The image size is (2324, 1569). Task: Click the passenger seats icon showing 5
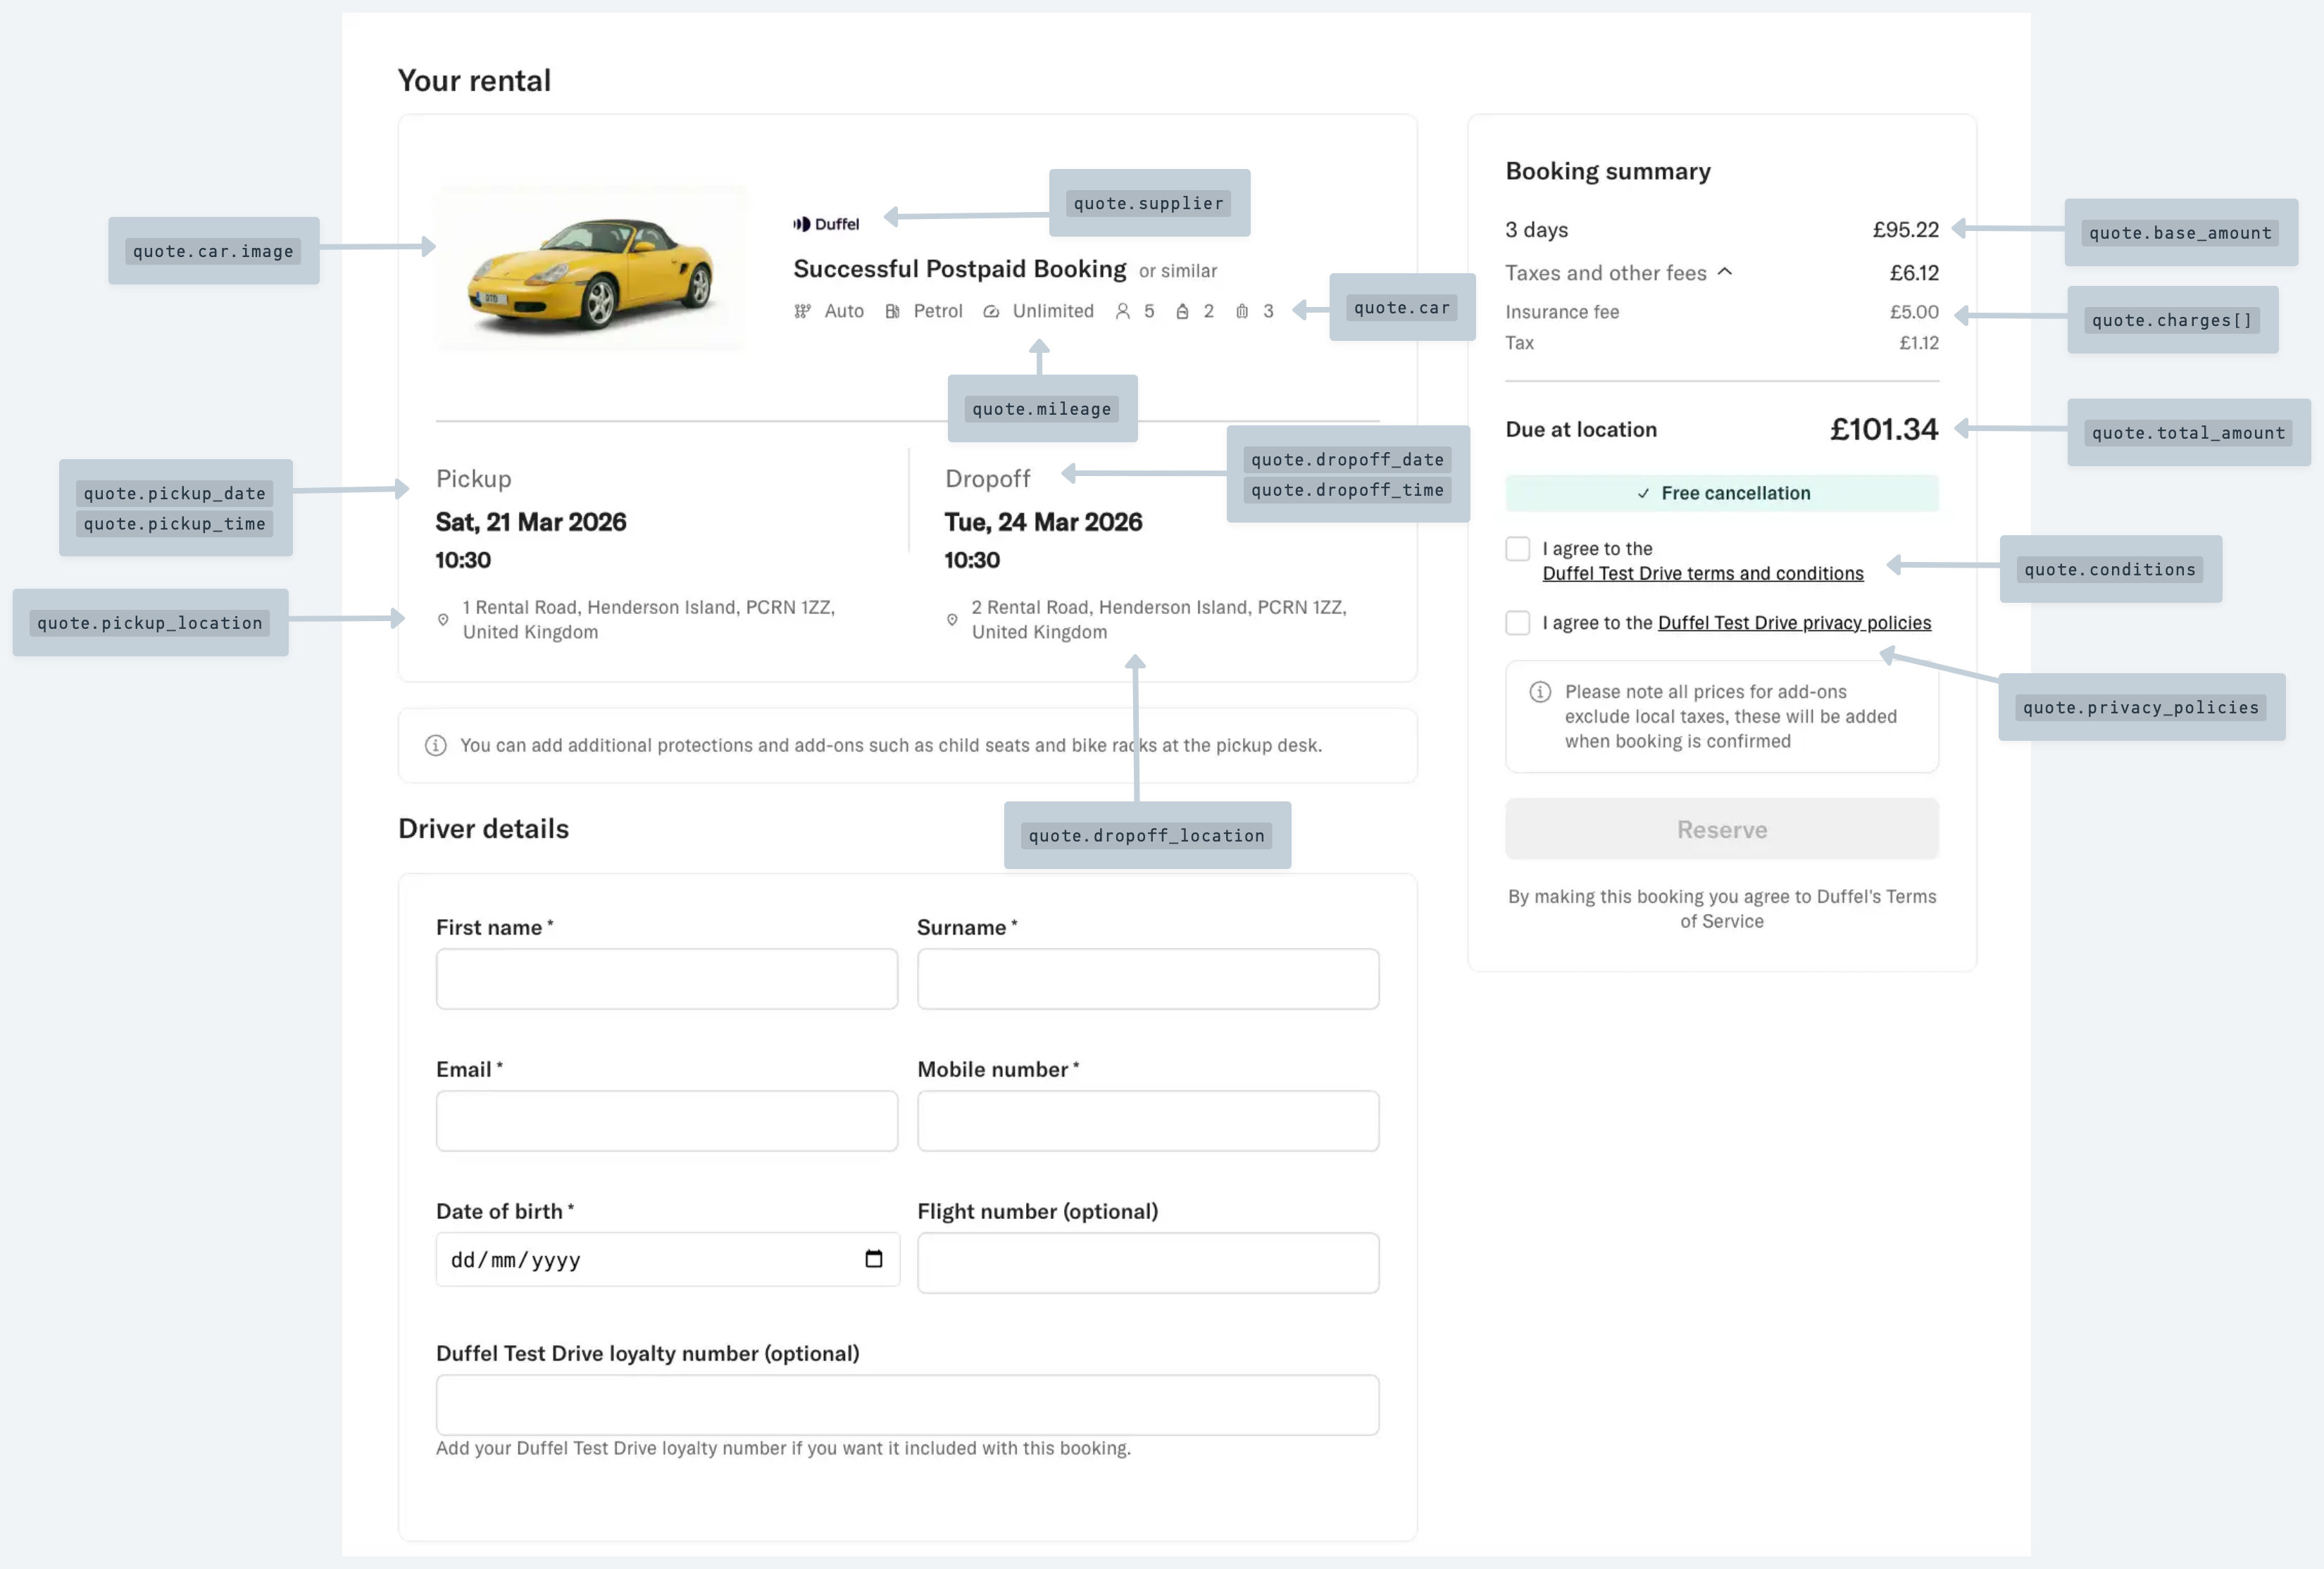(x=1122, y=311)
